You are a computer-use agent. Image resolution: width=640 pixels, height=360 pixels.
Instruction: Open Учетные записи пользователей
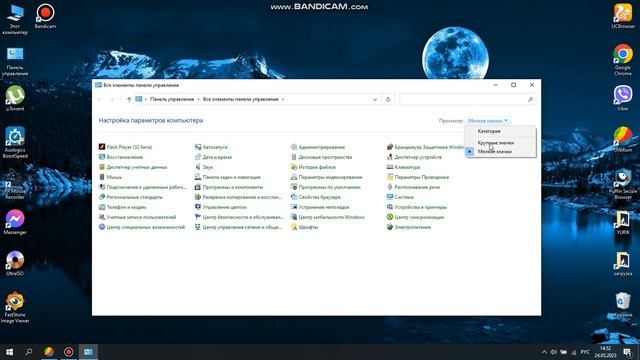pyautogui.click(x=138, y=217)
